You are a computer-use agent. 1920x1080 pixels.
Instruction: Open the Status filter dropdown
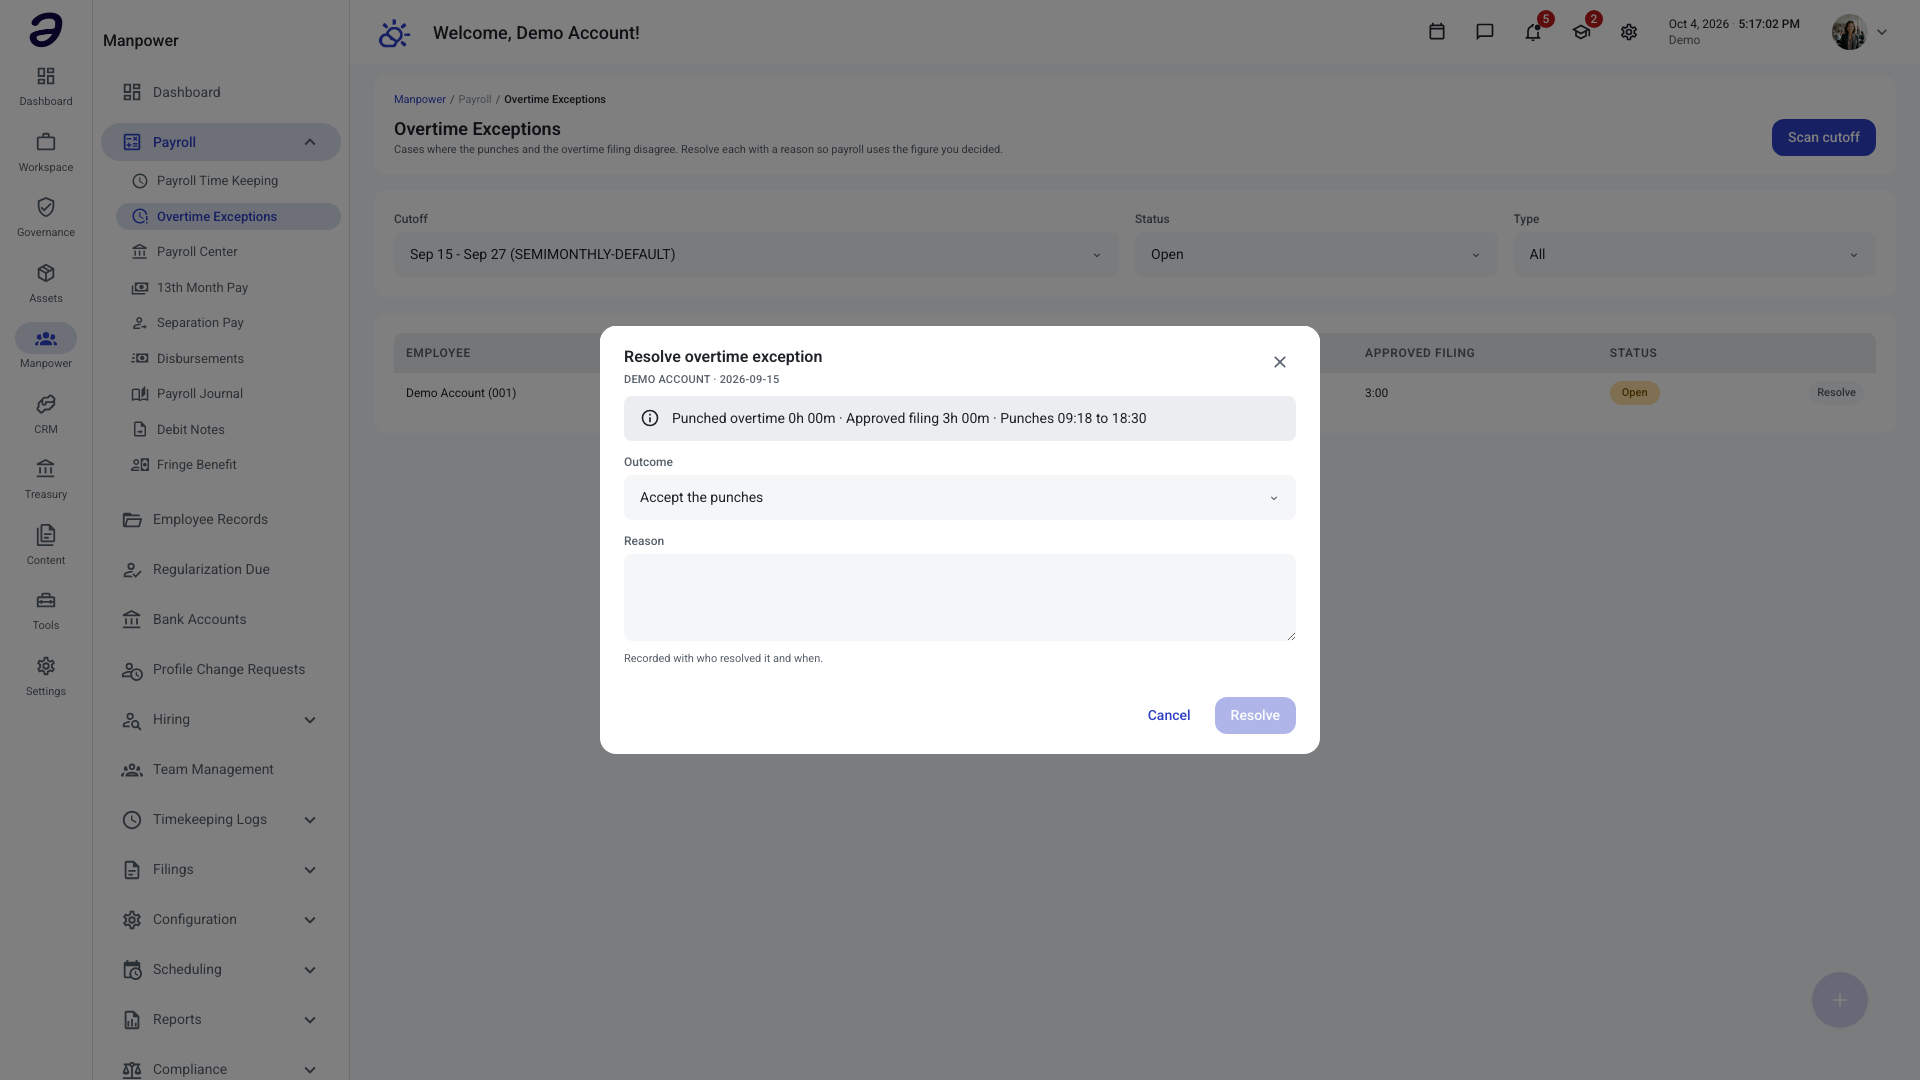[x=1316, y=254]
